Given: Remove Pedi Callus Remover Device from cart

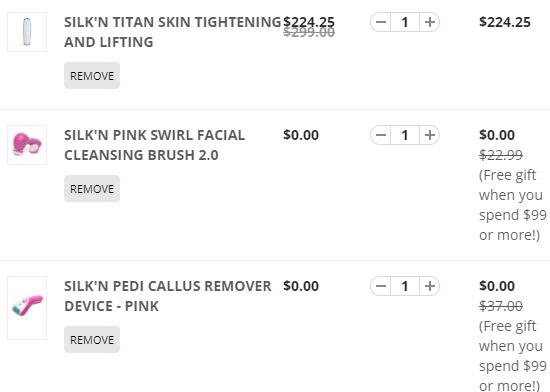Looking at the screenshot, I should tap(92, 340).
